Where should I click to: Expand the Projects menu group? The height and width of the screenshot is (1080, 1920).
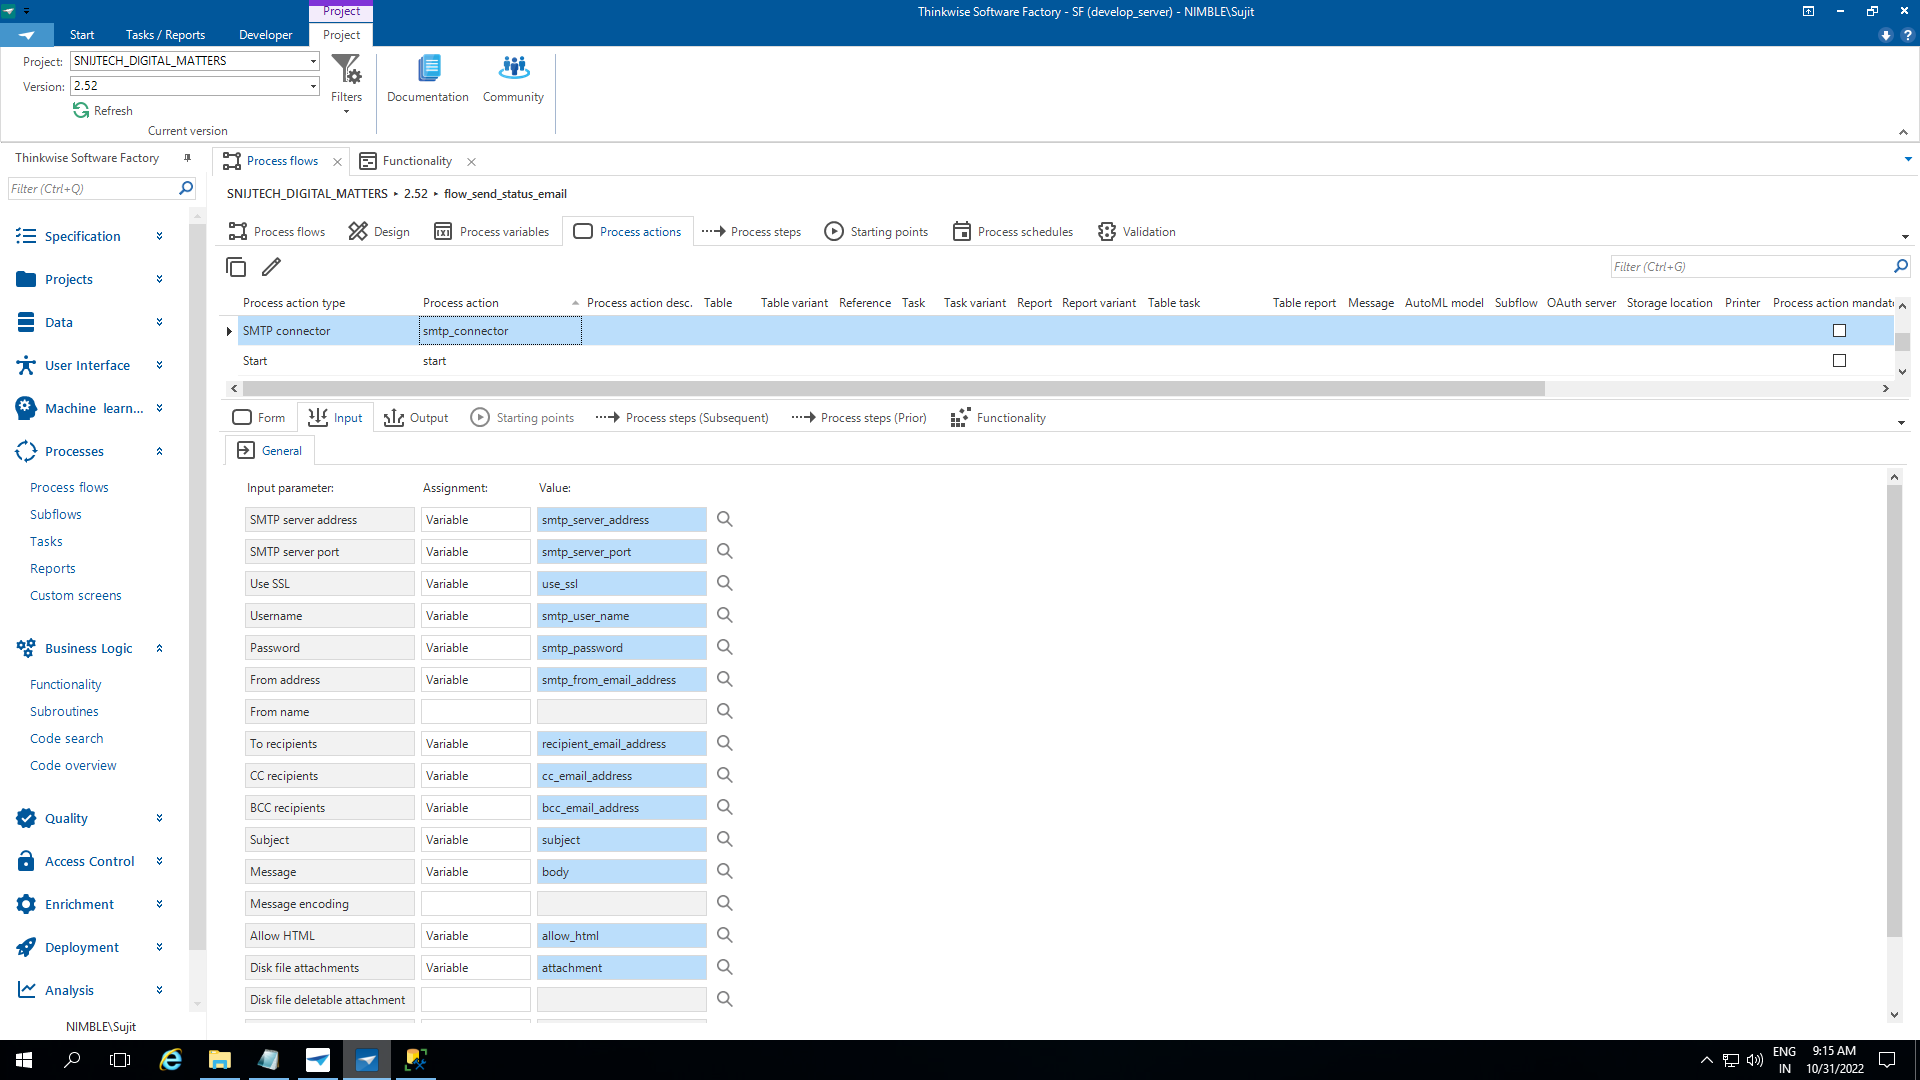point(92,279)
